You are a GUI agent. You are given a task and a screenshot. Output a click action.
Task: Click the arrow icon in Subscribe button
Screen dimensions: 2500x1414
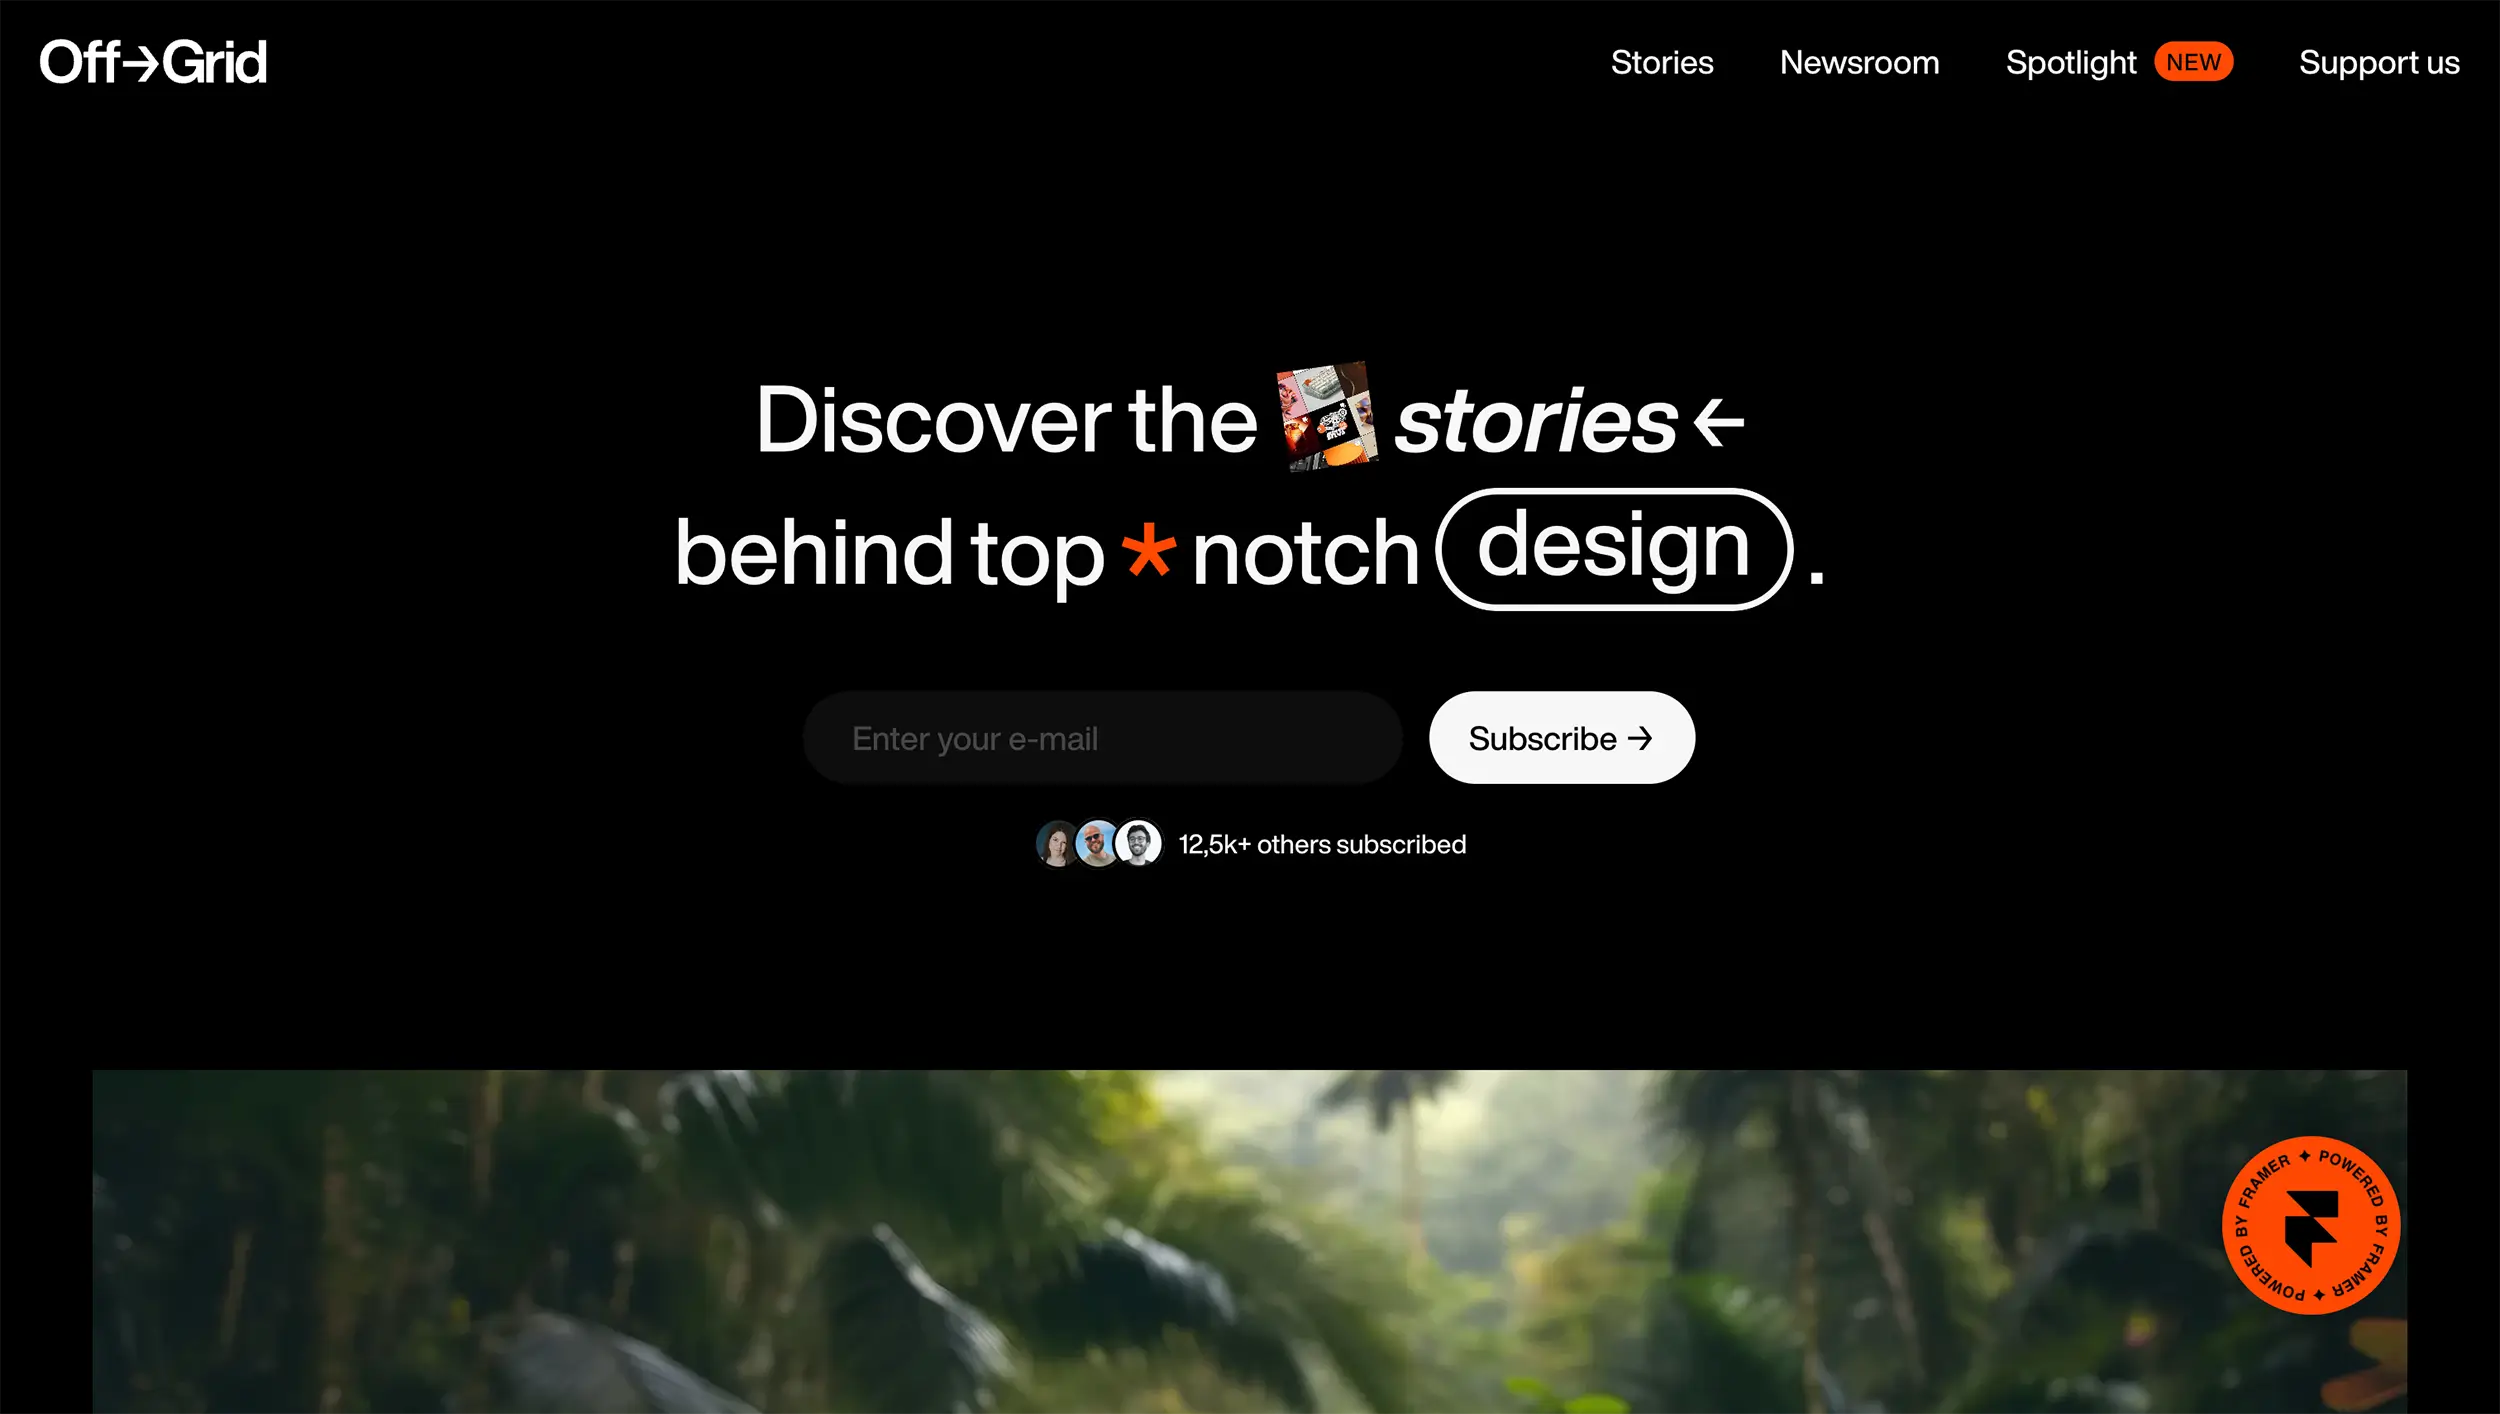[1640, 738]
